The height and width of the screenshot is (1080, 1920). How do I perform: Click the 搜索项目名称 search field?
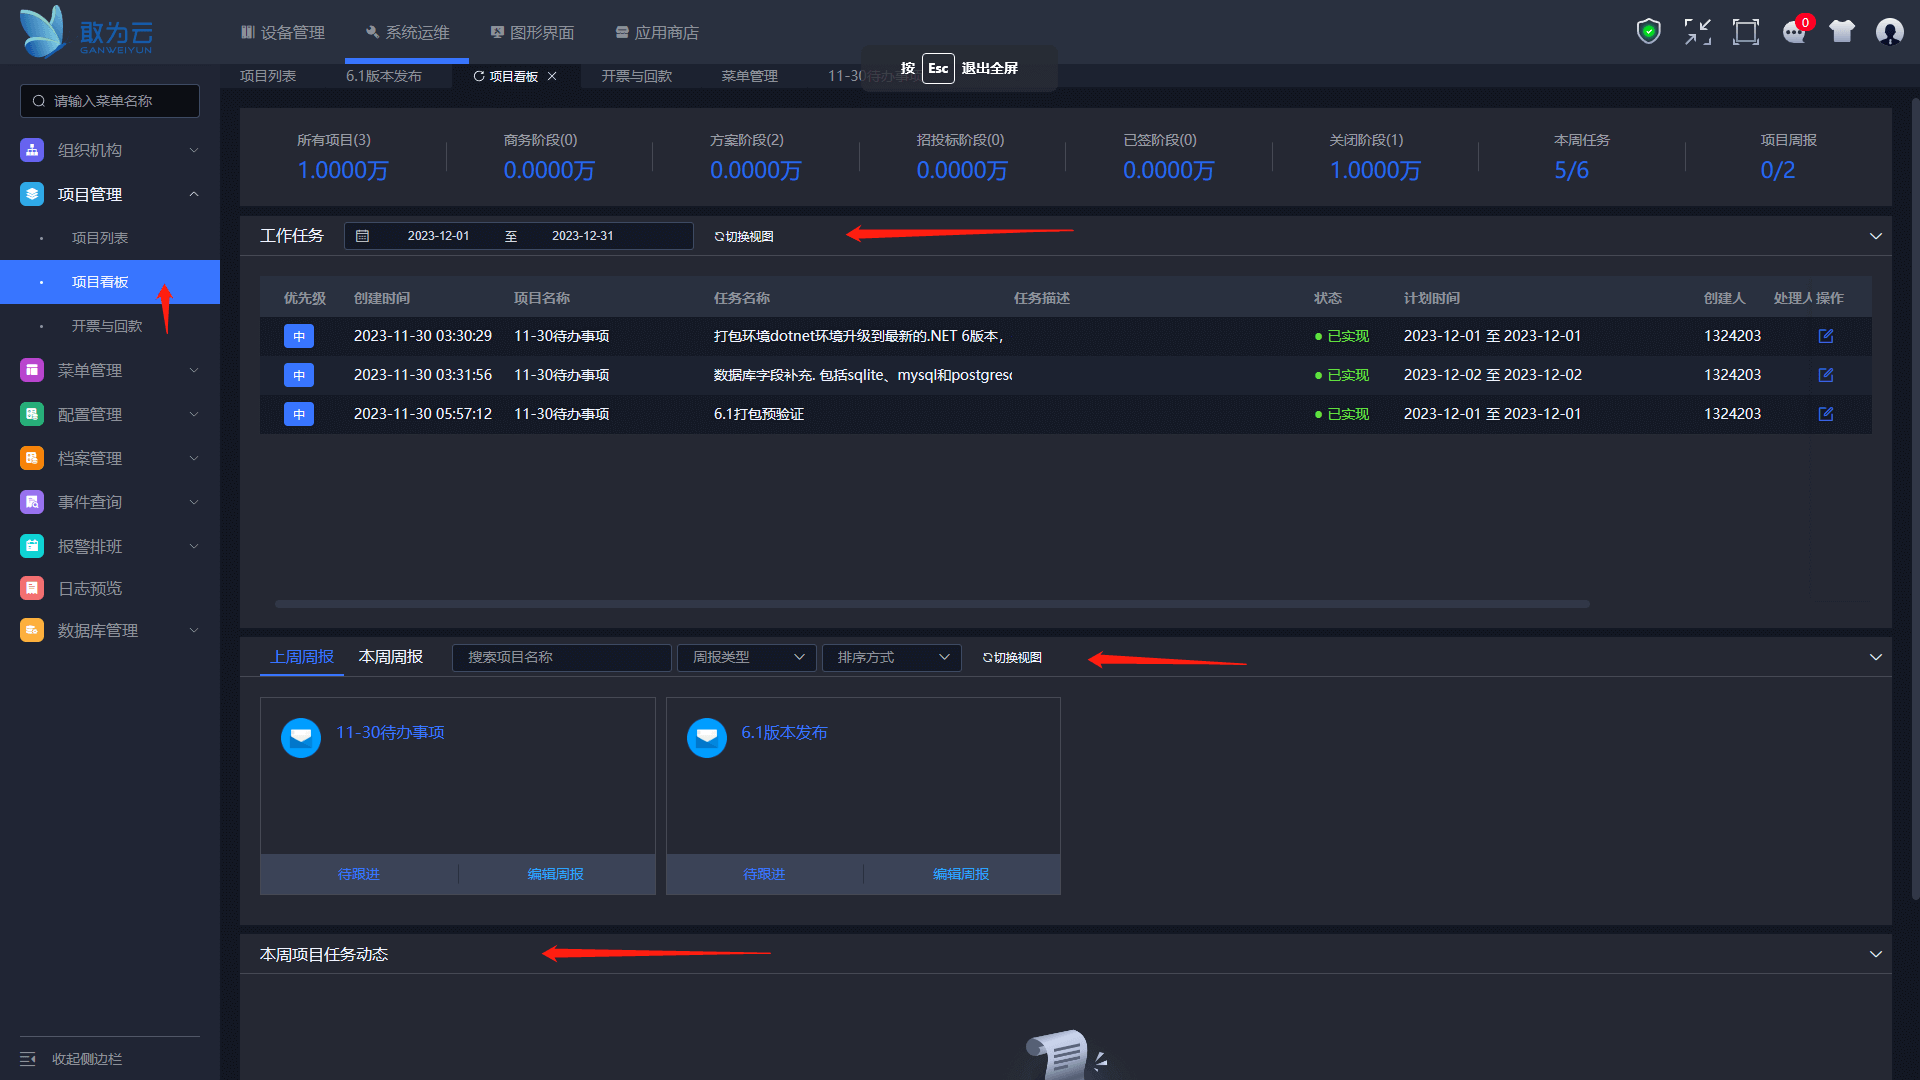(x=561, y=658)
